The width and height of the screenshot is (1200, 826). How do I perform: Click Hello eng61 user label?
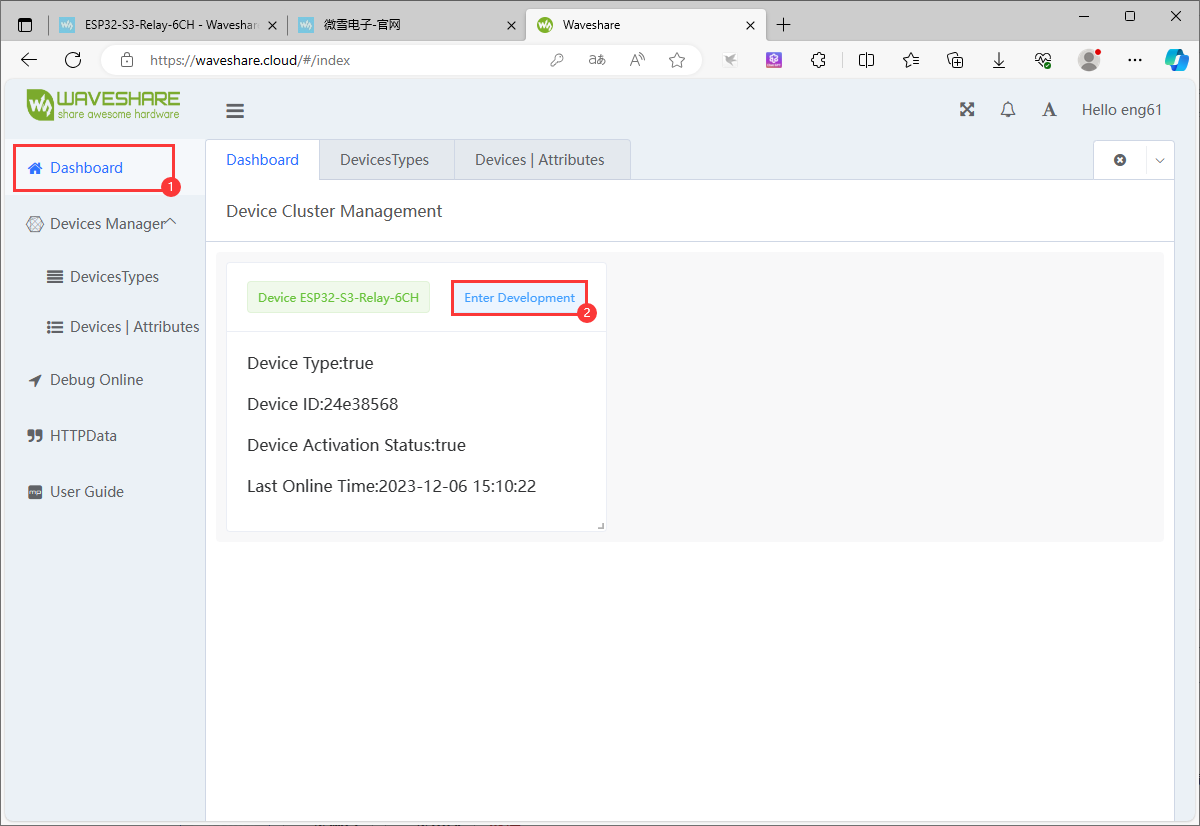pos(1122,110)
